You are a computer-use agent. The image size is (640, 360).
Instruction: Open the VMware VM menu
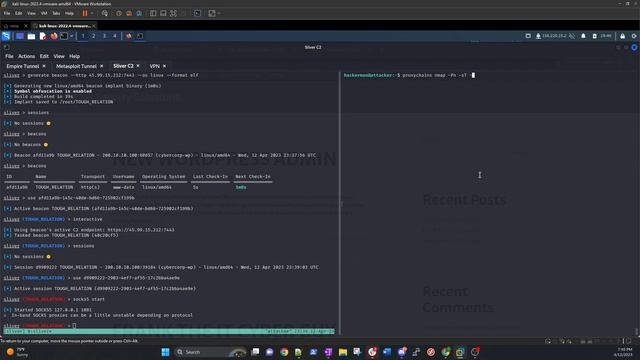(x=44, y=13)
